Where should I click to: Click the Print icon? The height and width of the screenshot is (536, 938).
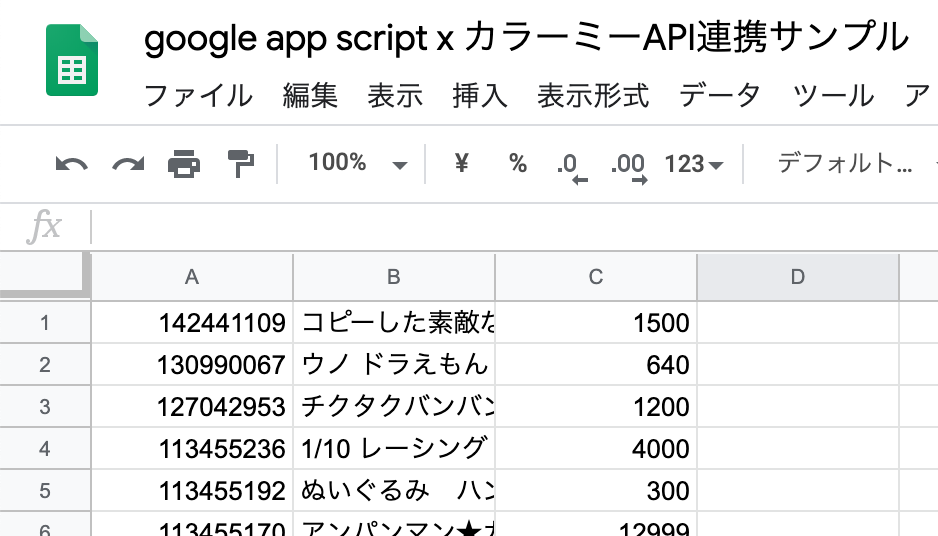click(x=184, y=163)
